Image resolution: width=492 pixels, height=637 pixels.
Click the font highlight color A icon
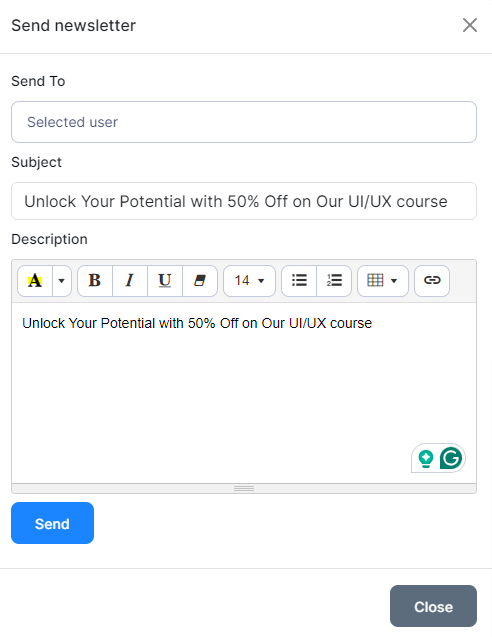click(x=35, y=281)
